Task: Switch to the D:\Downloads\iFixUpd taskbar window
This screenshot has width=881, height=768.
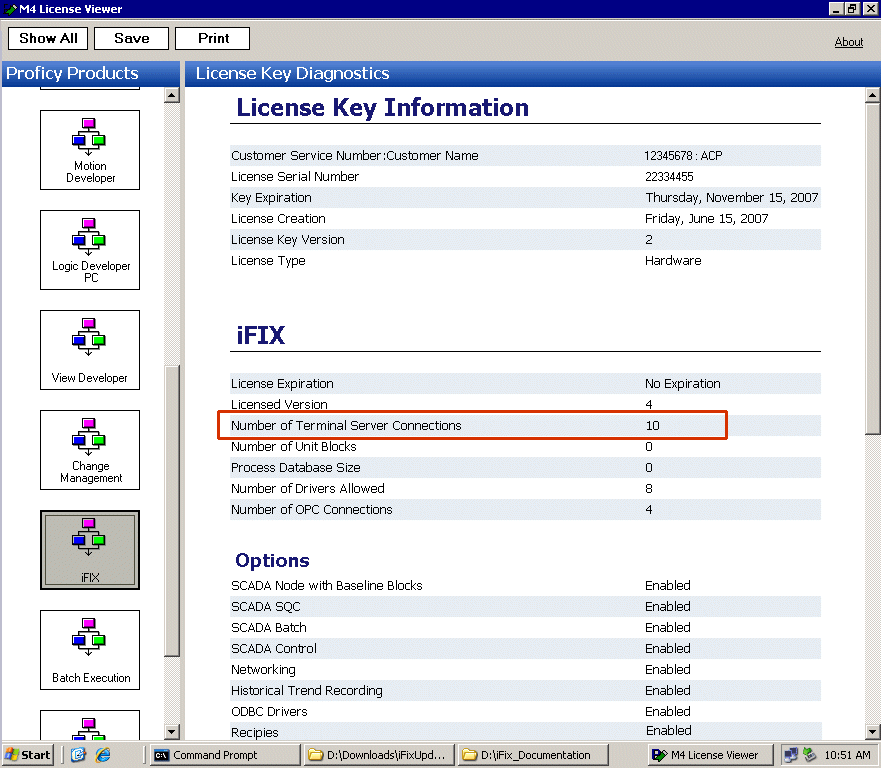Action: (x=380, y=755)
